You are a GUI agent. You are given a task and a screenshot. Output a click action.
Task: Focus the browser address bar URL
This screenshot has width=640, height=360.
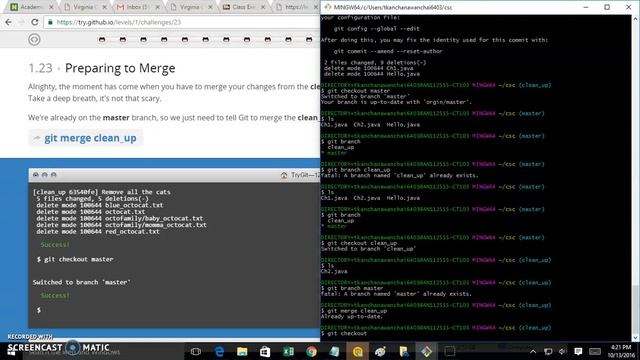pos(119,22)
